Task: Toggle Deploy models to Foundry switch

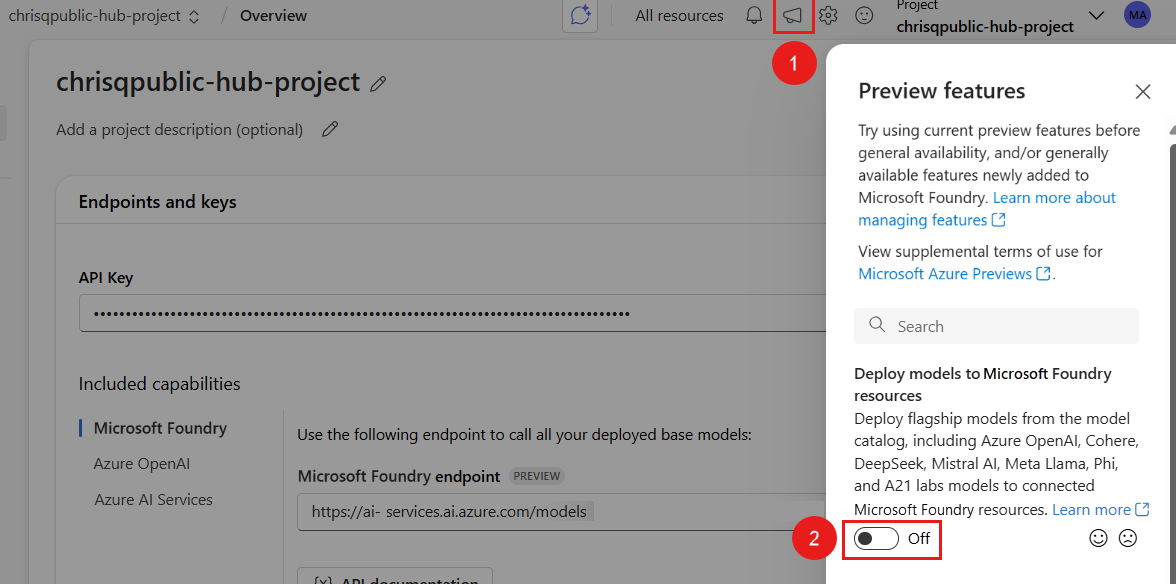Action: click(876, 538)
